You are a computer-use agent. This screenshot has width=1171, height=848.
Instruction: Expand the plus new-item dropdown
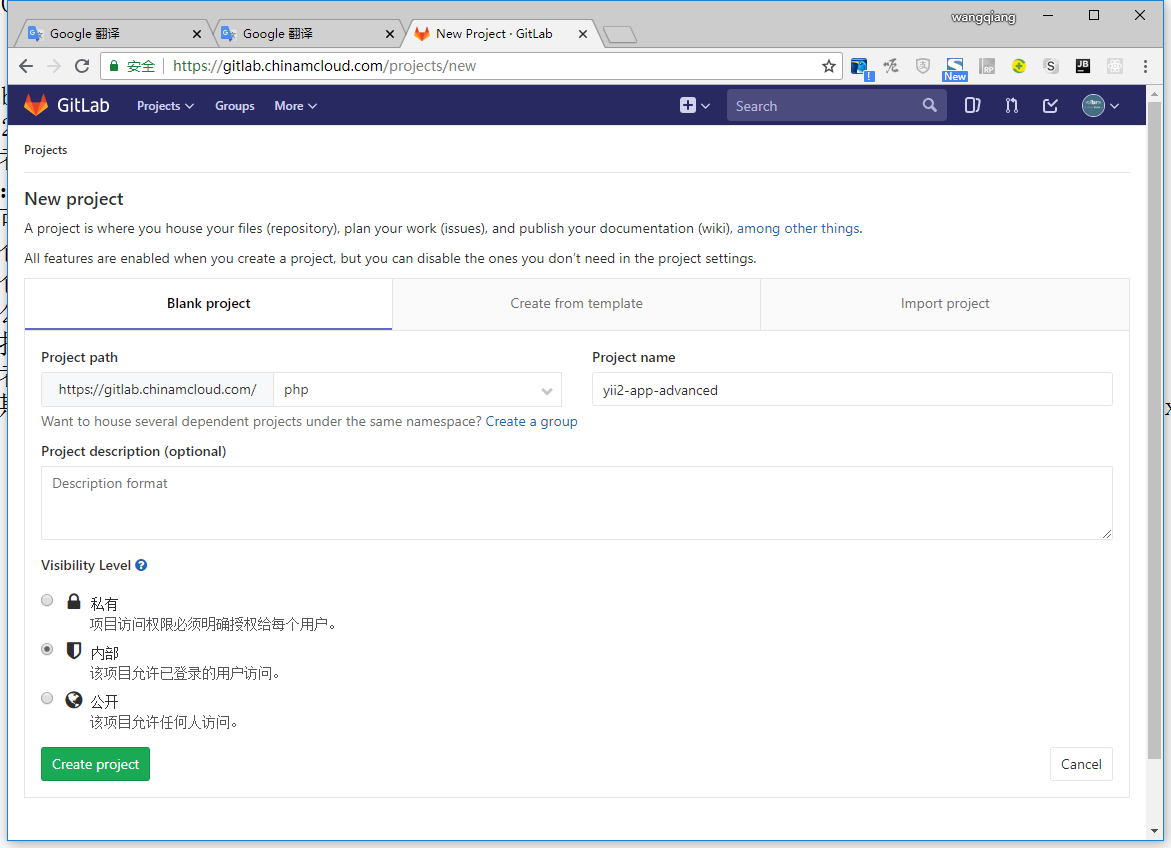(x=694, y=105)
